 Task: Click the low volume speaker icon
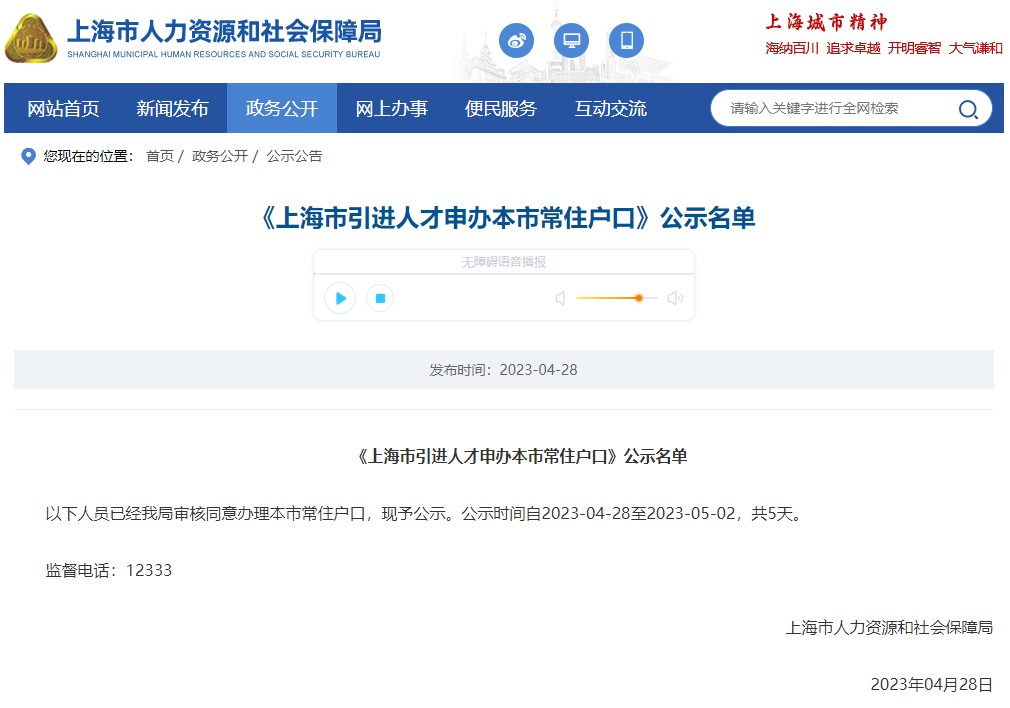point(560,298)
